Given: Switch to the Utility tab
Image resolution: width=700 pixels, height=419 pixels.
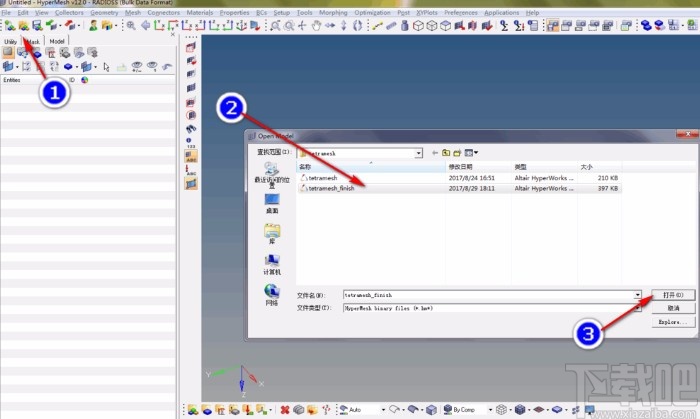Looking at the screenshot, I should (10, 41).
